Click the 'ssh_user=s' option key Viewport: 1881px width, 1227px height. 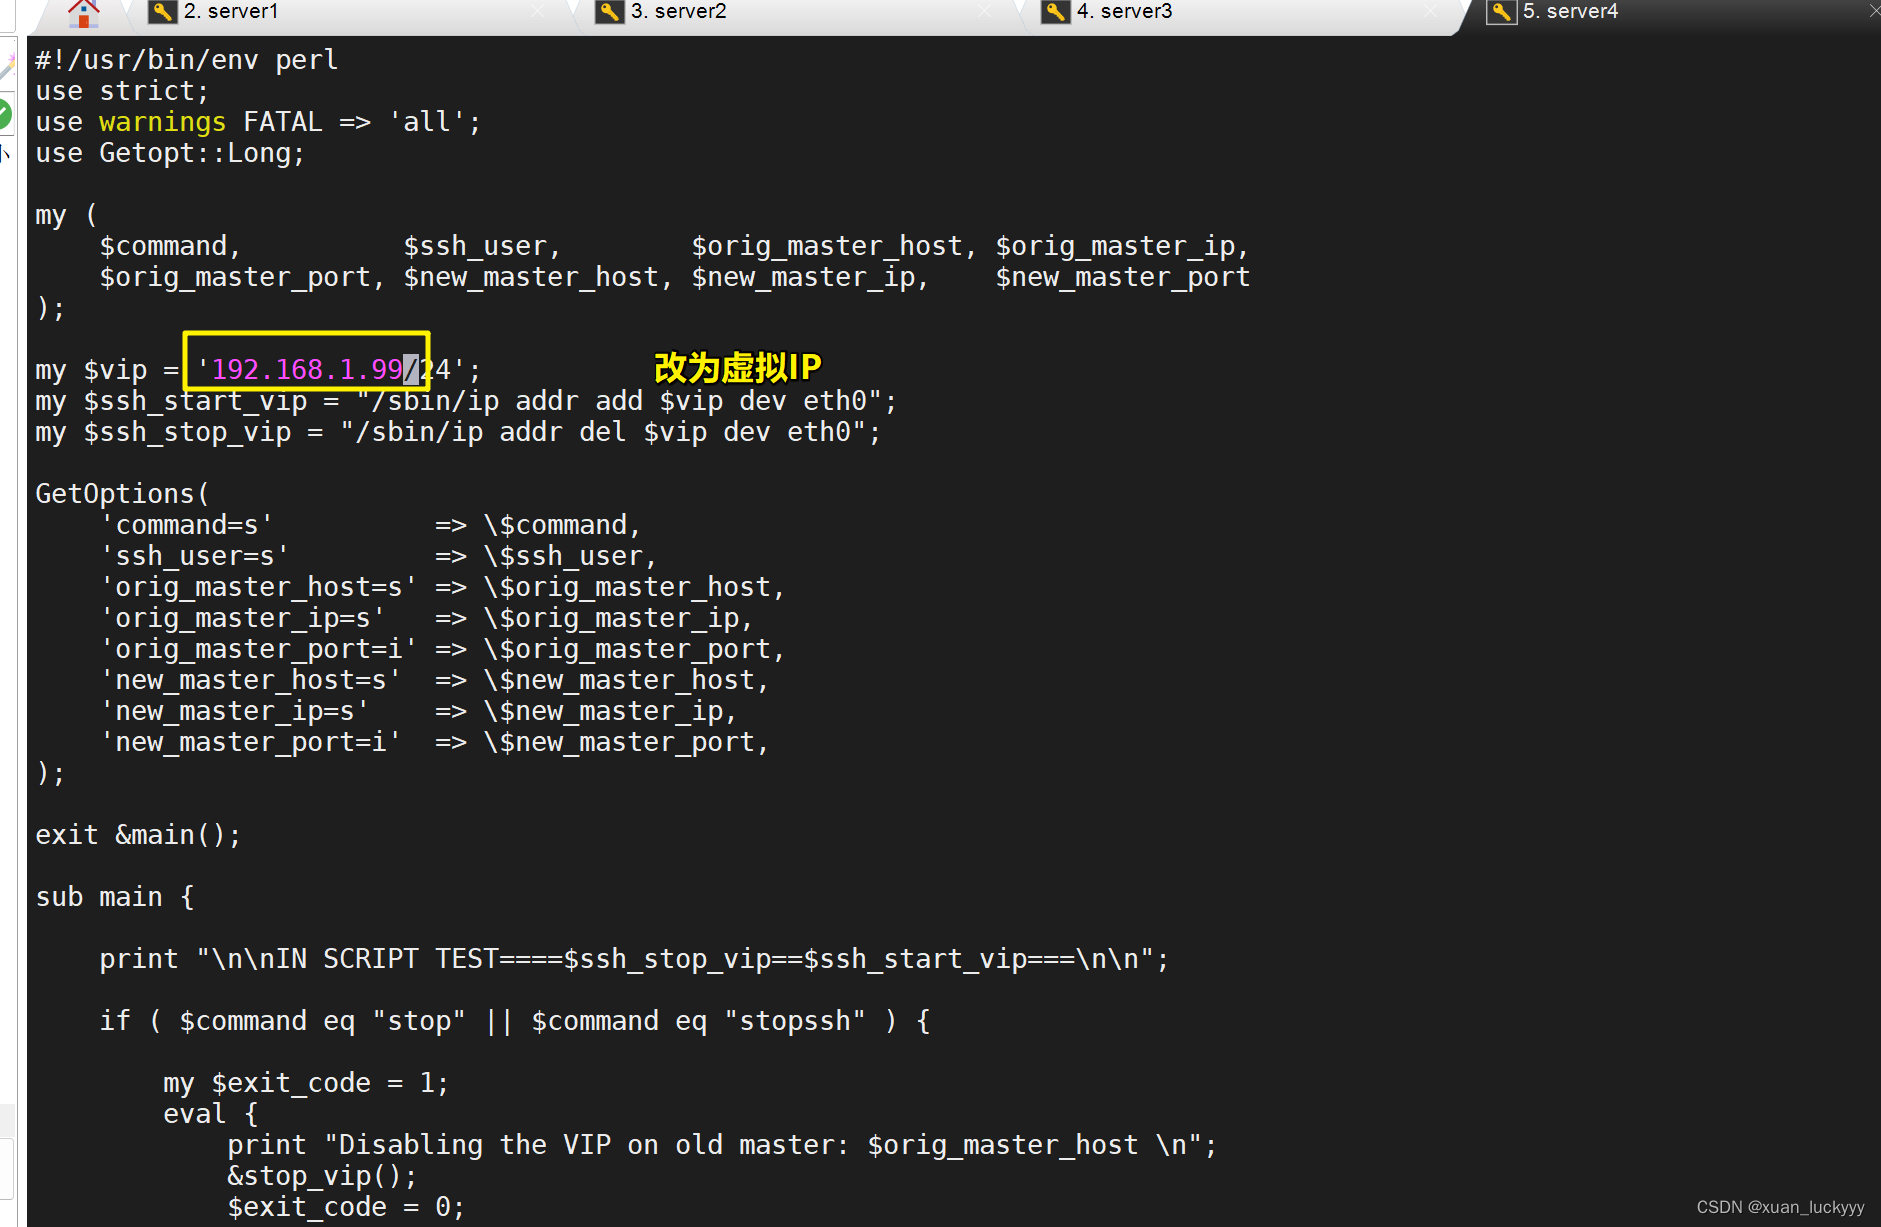[195, 556]
